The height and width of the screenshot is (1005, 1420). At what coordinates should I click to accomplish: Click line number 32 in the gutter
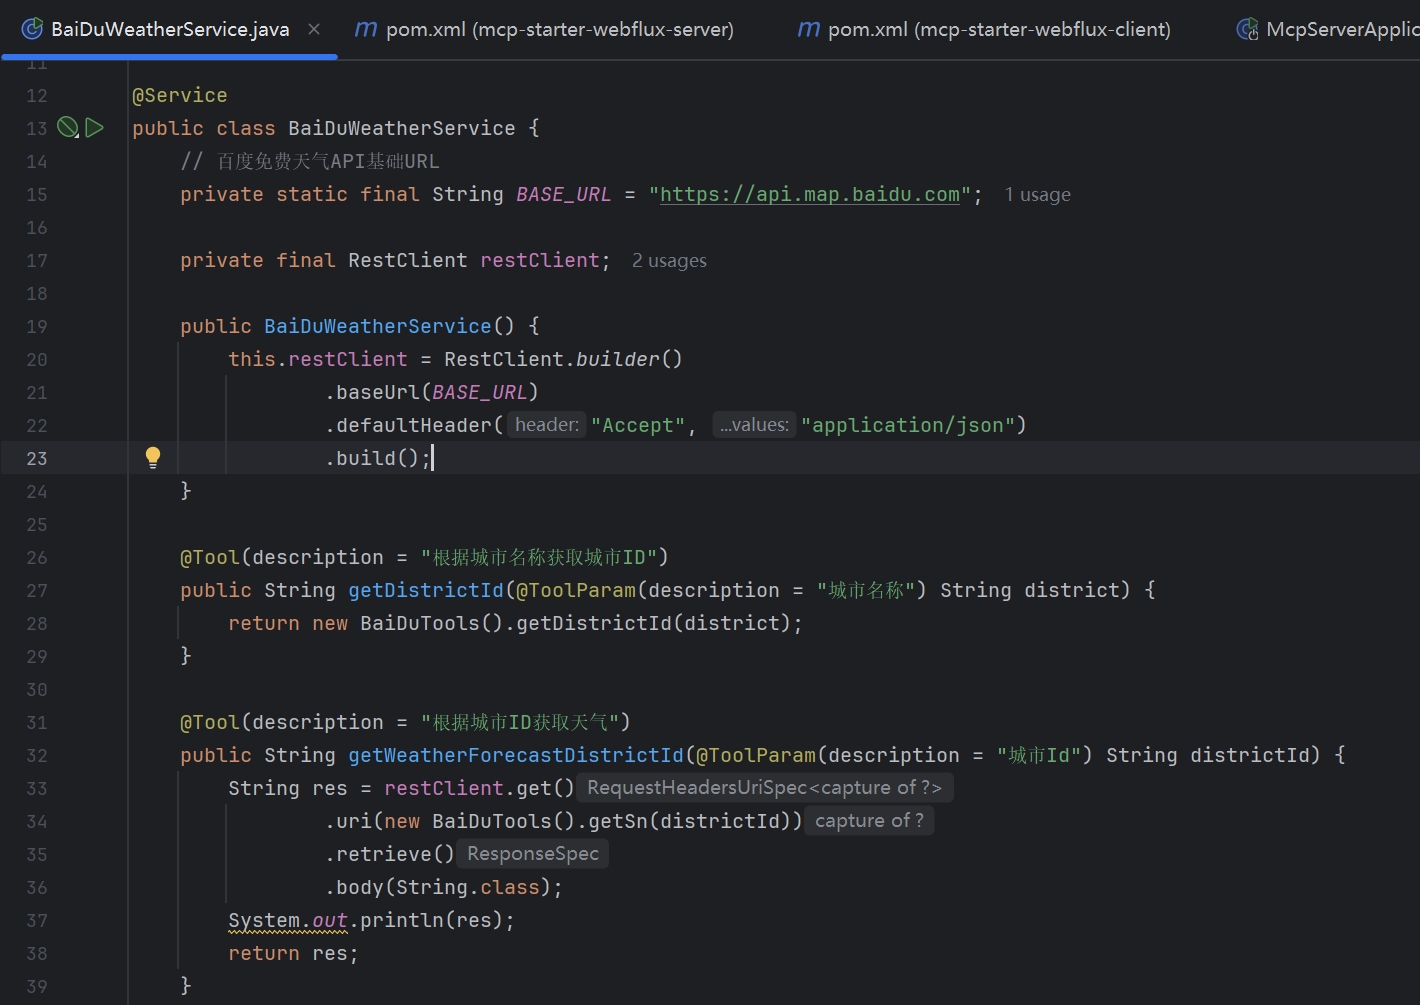point(37,755)
